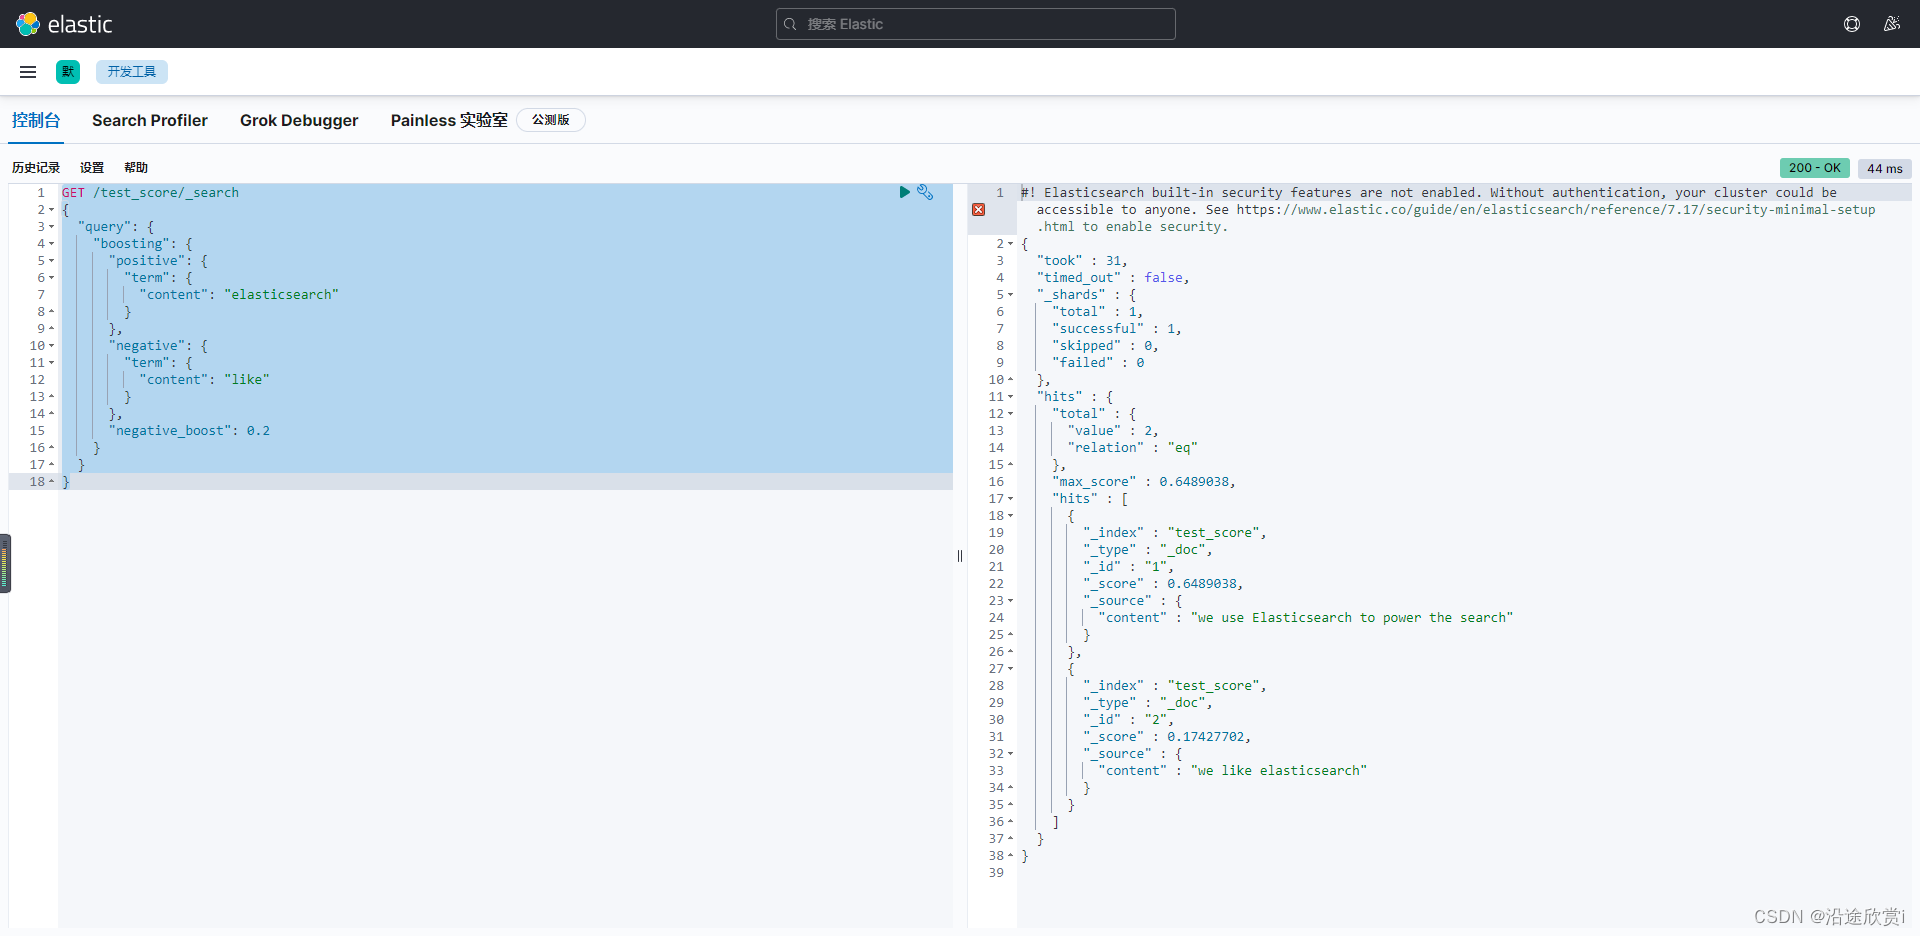Focus the 搜索 Elastic search field

pyautogui.click(x=975, y=24)
